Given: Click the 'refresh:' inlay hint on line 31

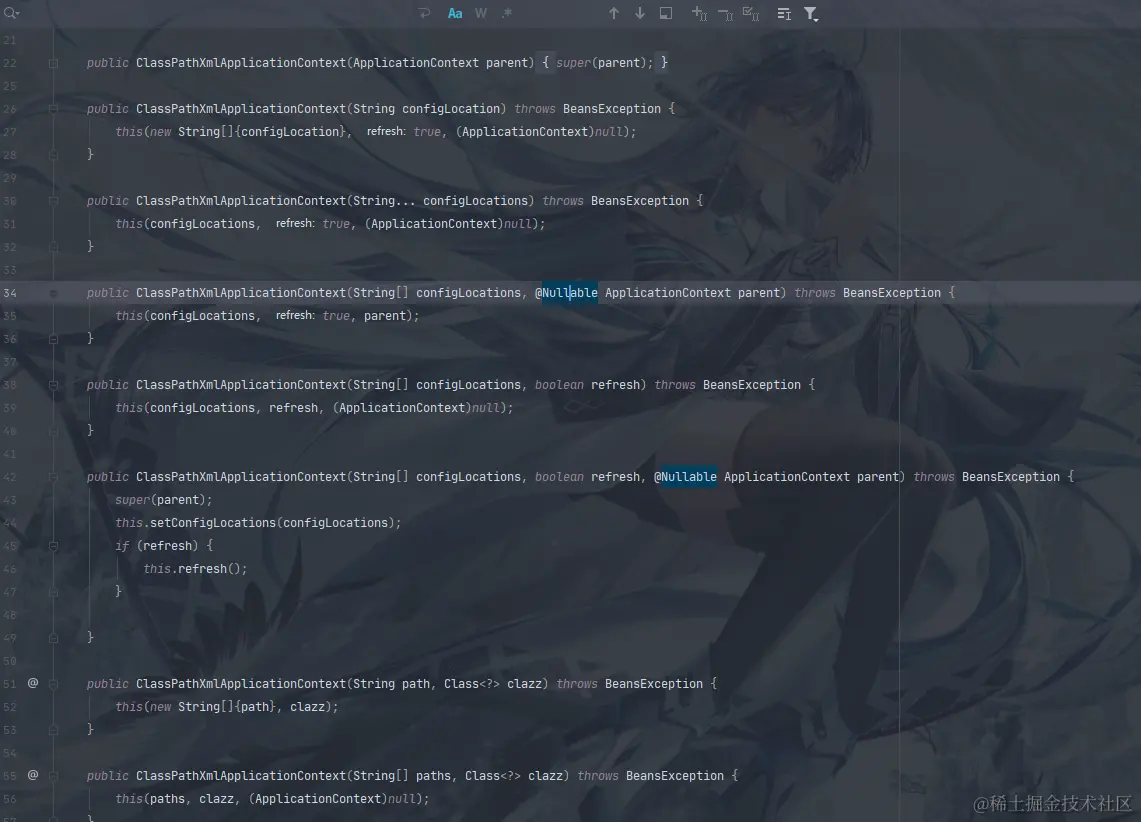Looking at the screenshot, I should (295, 223).
